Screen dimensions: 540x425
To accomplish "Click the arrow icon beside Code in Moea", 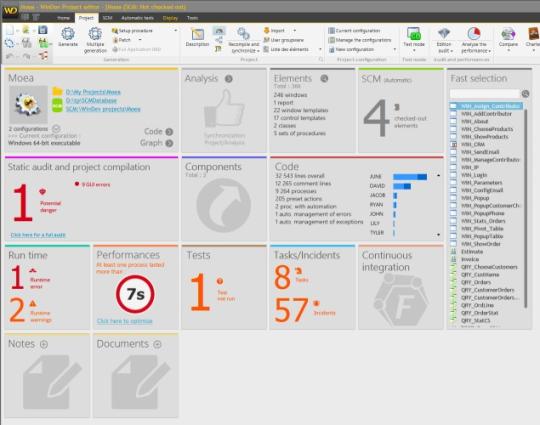I will point(169,132).
